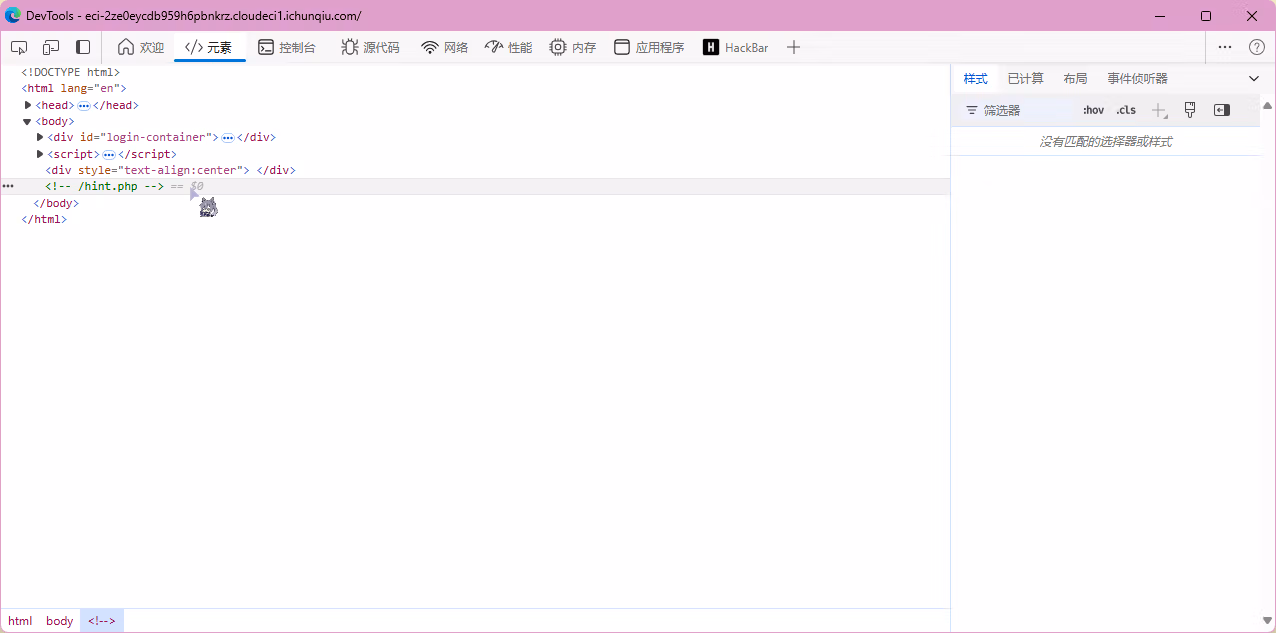Open the 网络 network tab
Screen dimensions: 1276x633
(445, 47)
